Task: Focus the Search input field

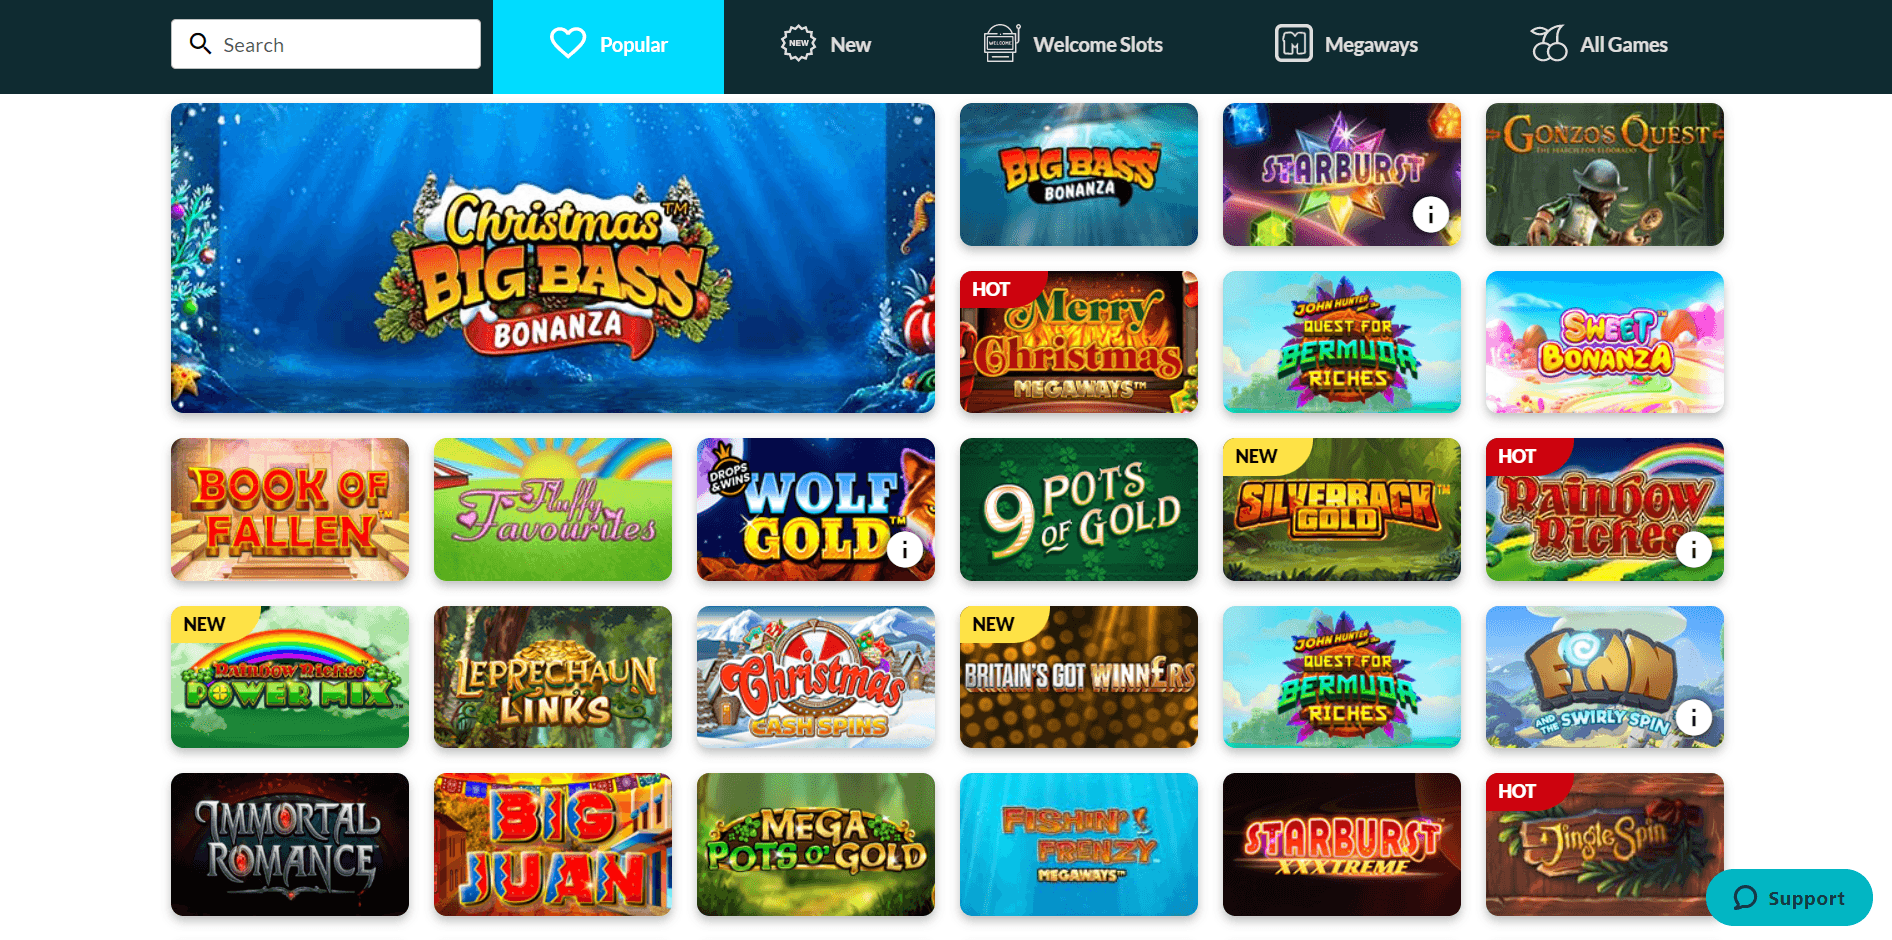Action: click(326, 44)
